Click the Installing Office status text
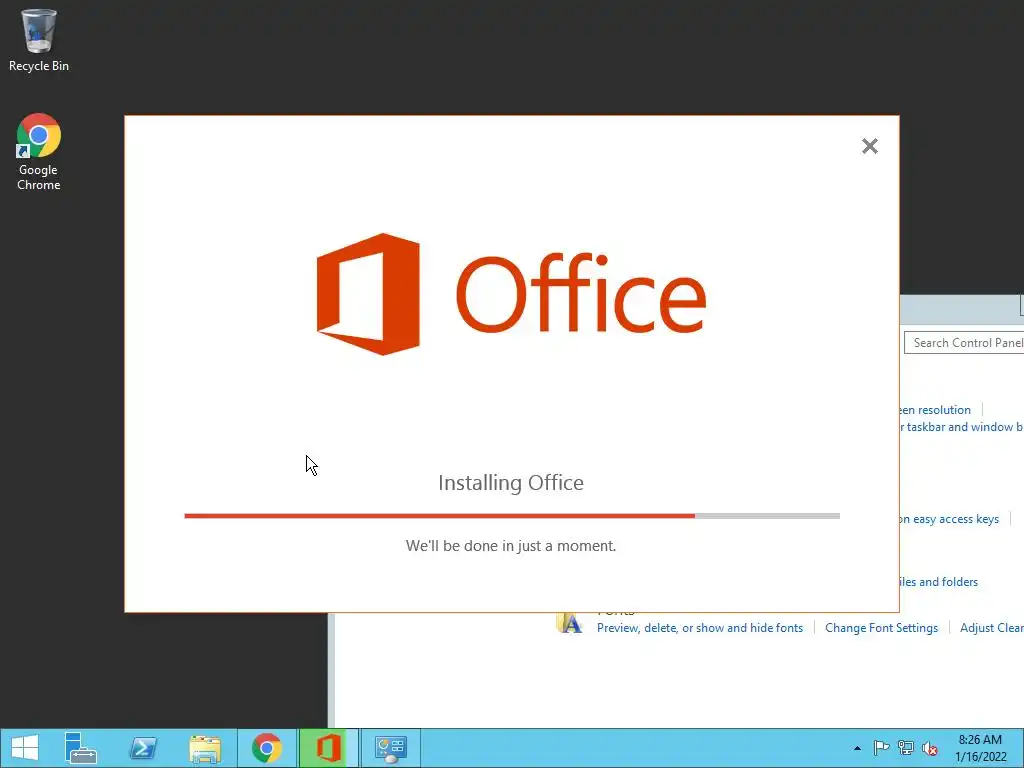 click(x=511, y=483)
